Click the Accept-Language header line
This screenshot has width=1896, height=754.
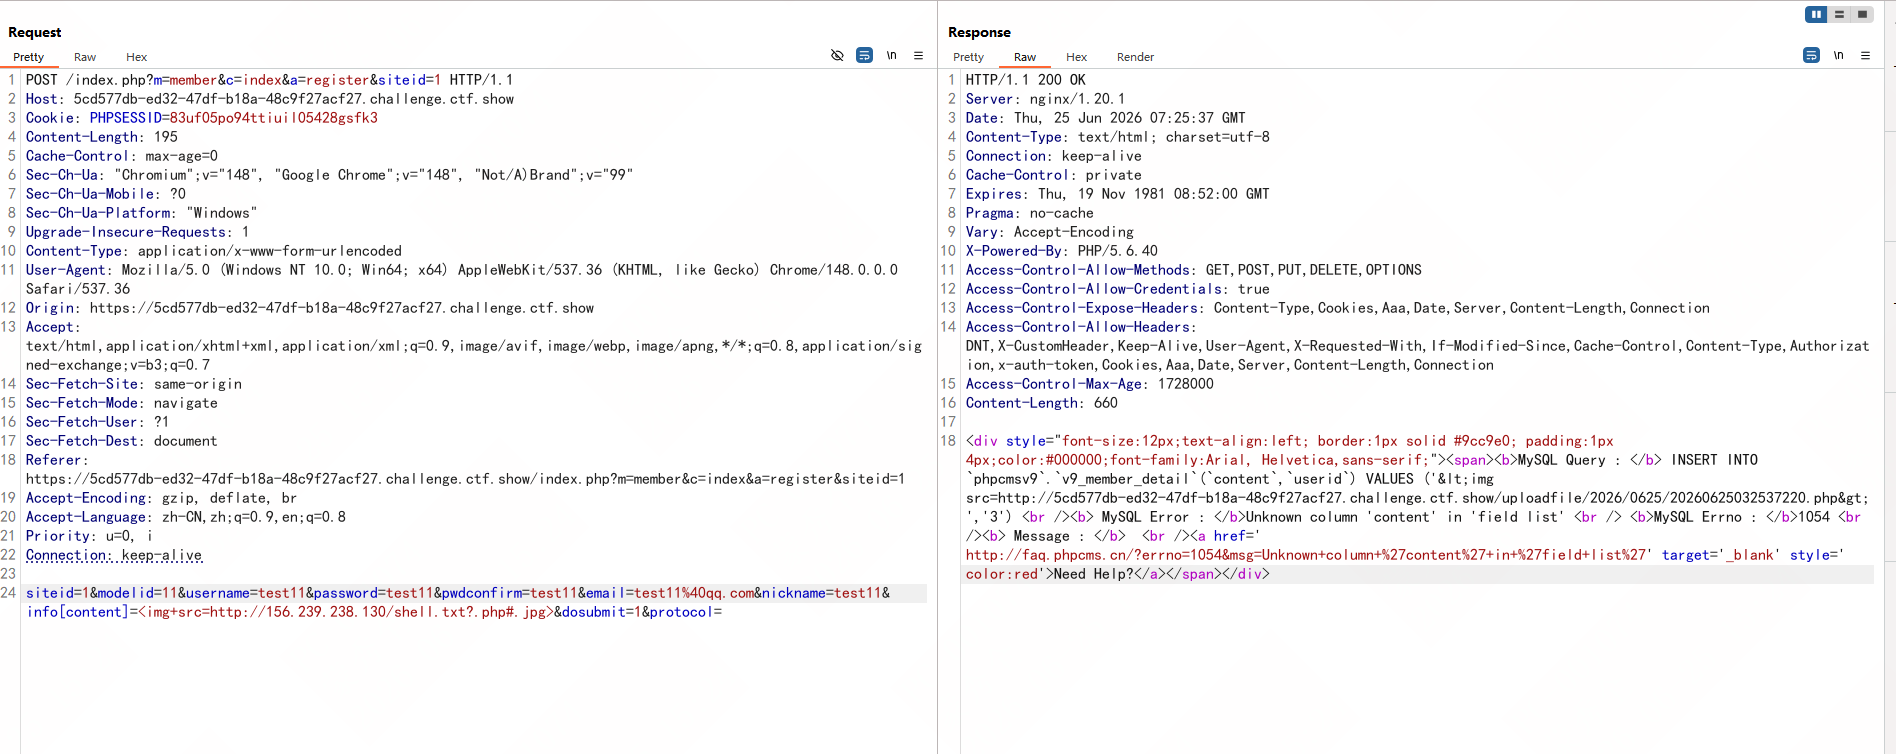click(186, 517)
